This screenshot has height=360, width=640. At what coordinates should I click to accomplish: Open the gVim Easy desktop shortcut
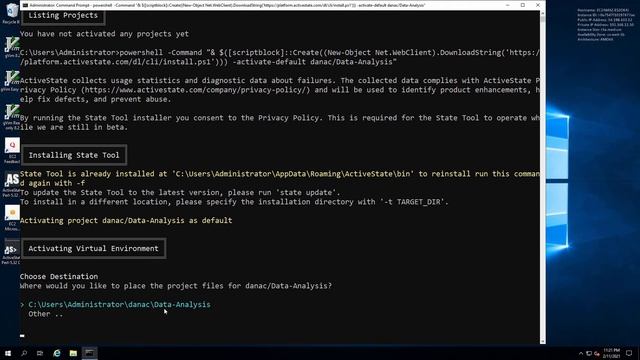tap(11, 81)
